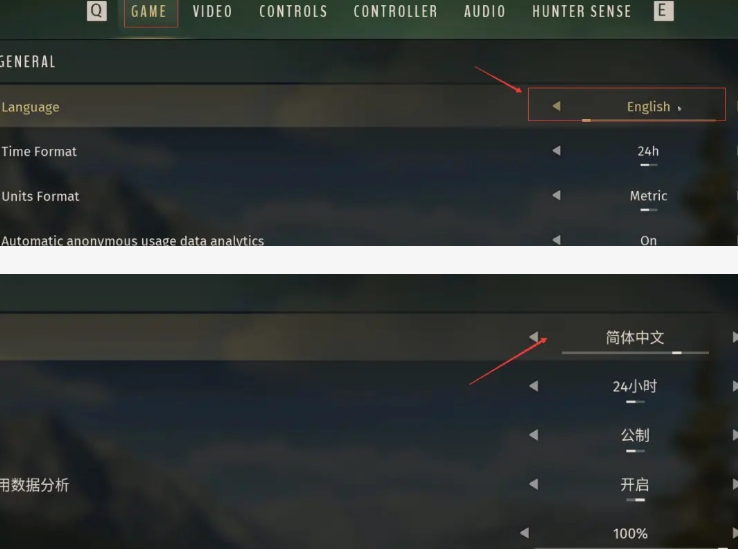Toggle 开启 setting with its right arrow
738x549 pixels.
(x=735, y=484)
